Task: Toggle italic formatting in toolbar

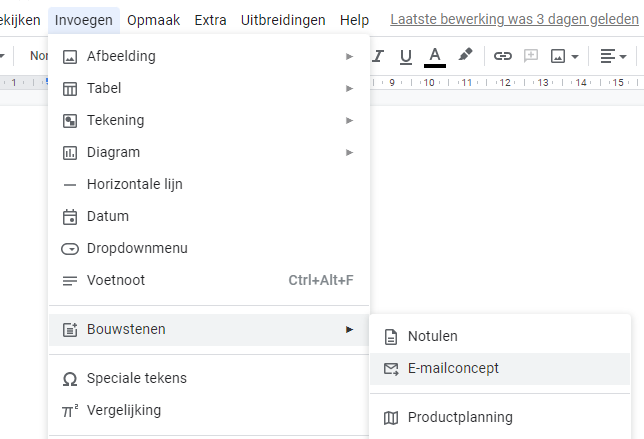Action: pos(378,56)
